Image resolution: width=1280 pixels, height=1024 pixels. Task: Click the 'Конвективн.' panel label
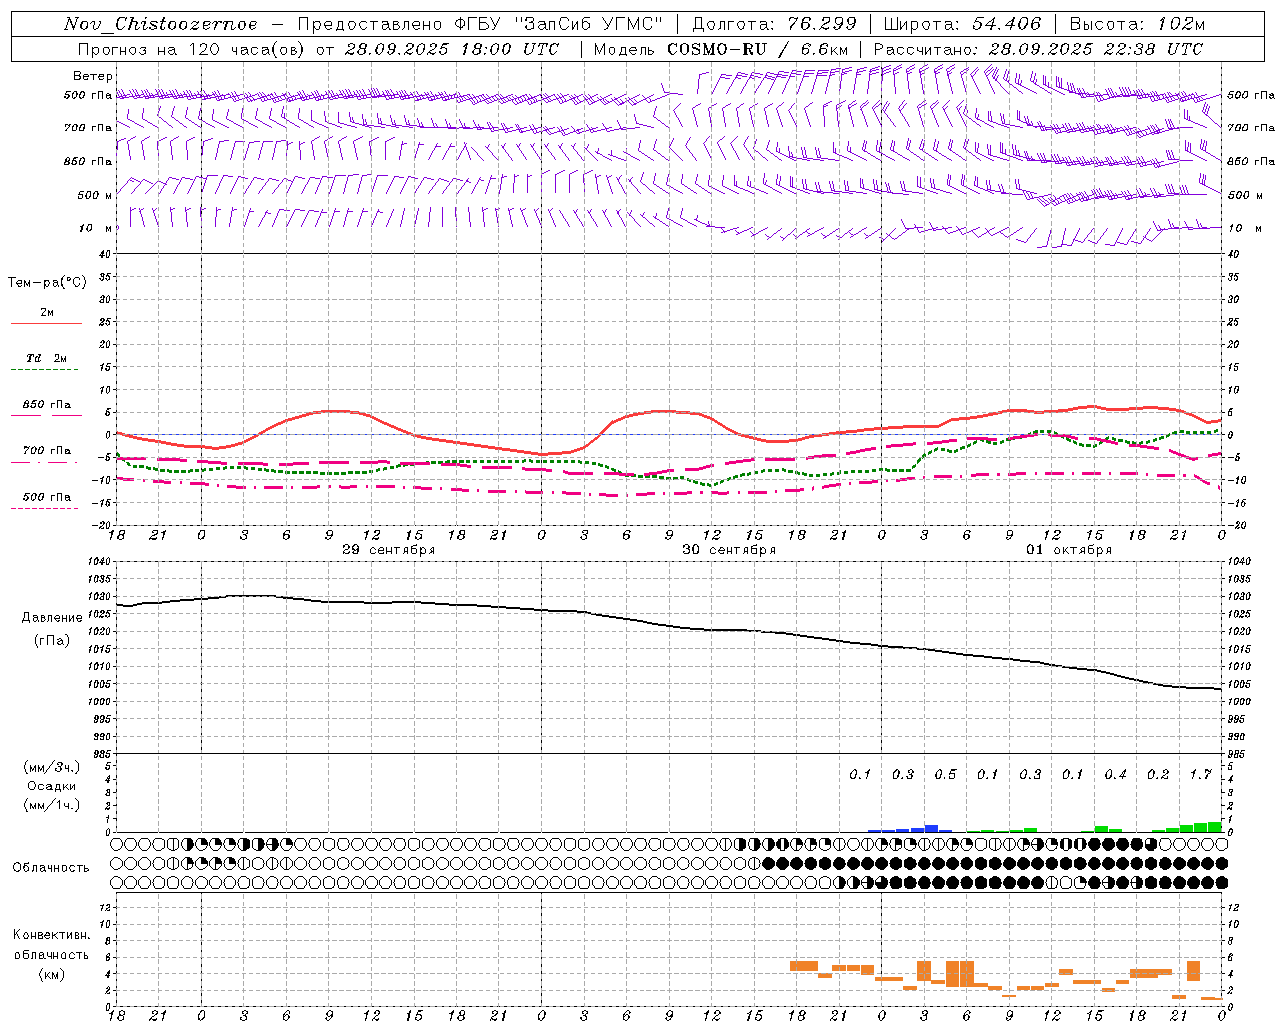51,935
